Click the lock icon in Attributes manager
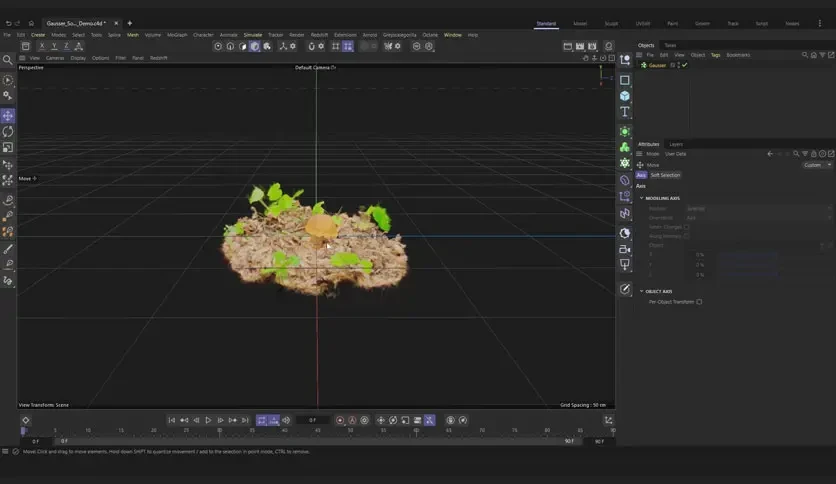 814,154
